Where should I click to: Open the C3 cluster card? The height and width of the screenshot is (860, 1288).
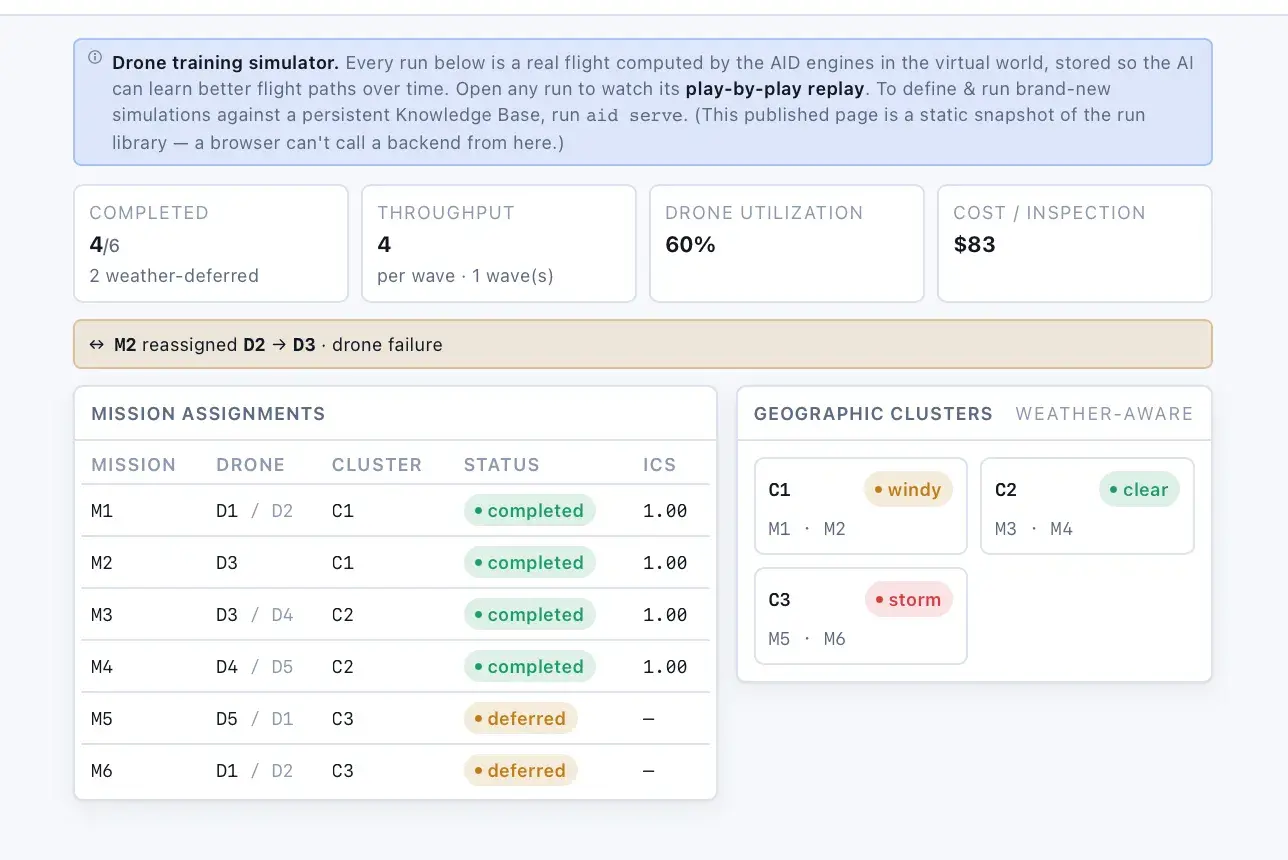[861, 616]
